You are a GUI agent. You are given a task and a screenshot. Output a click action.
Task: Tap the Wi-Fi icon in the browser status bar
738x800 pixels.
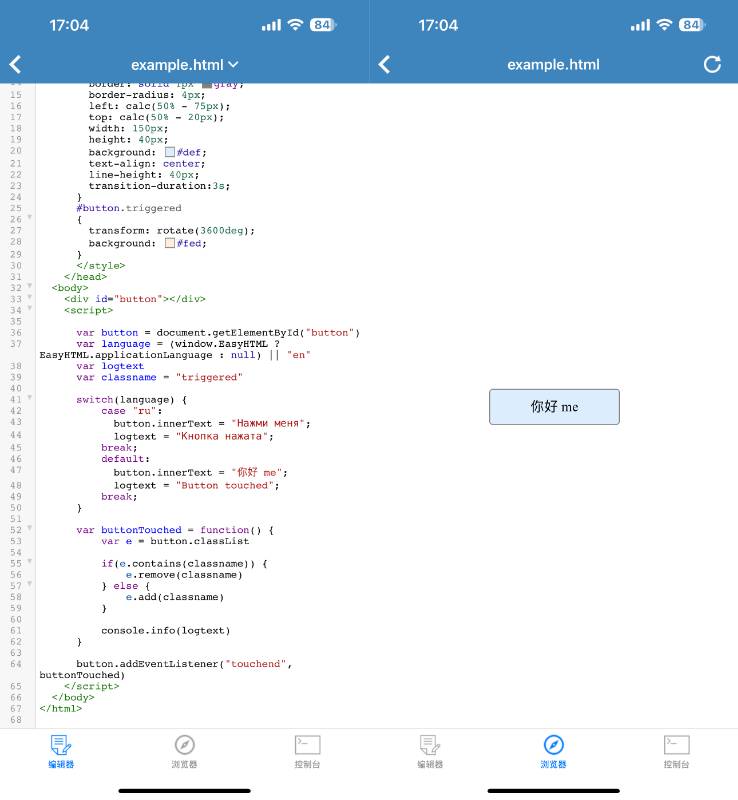click(x=664, y=24)
